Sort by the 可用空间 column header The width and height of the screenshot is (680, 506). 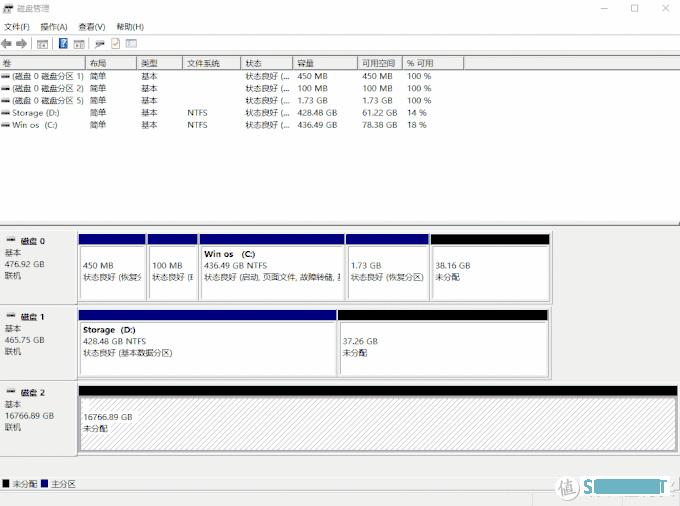coord(380,63)
